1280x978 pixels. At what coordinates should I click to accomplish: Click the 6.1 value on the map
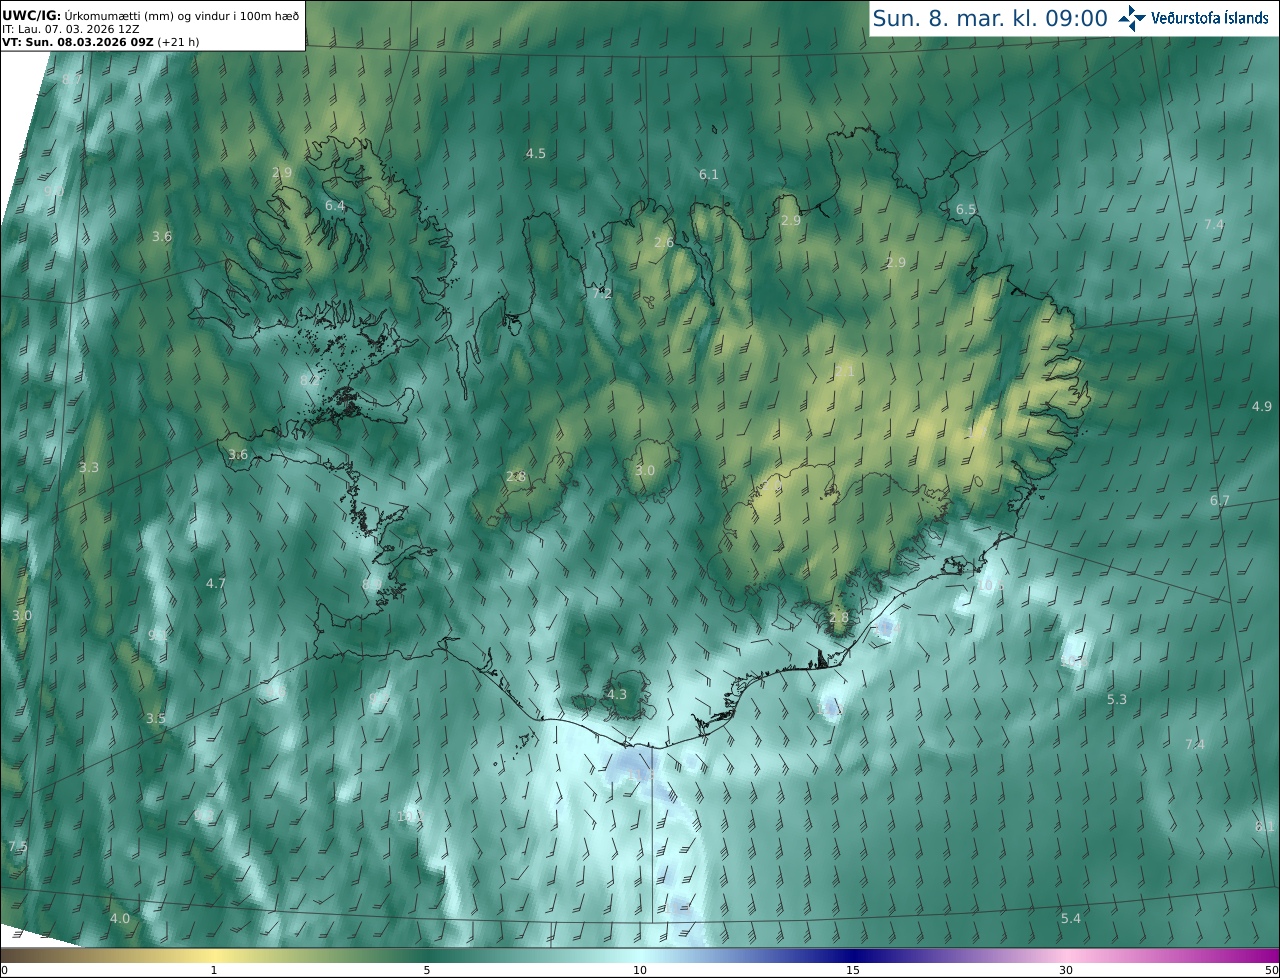coord(709,174)
